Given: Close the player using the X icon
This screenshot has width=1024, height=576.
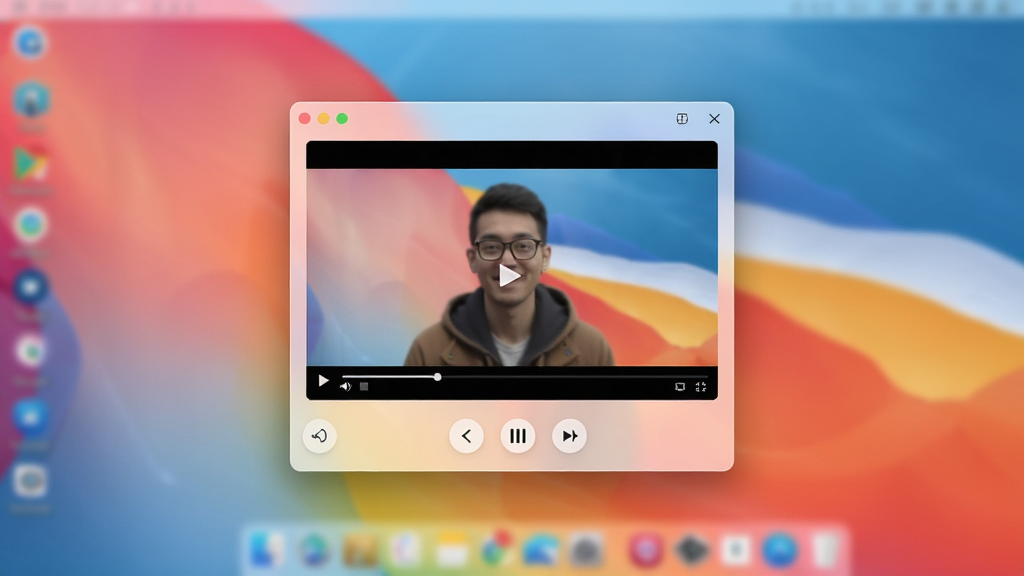Looking at the screenshot, I should [x=714, y=118].
